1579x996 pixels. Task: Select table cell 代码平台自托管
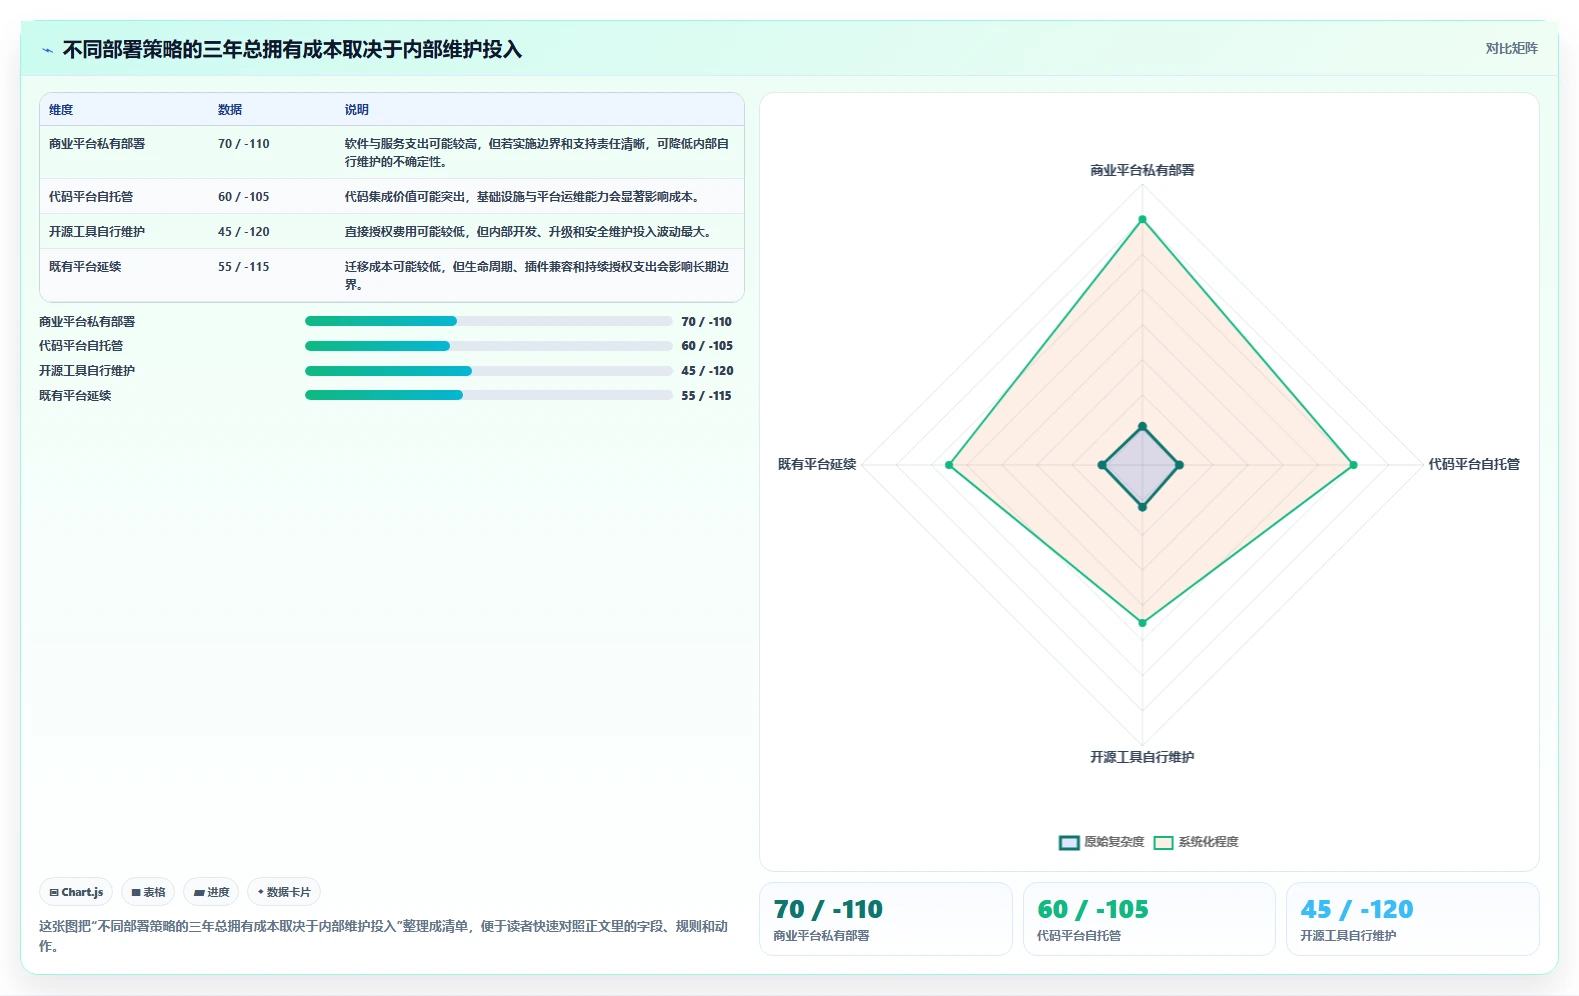(91, 197)
